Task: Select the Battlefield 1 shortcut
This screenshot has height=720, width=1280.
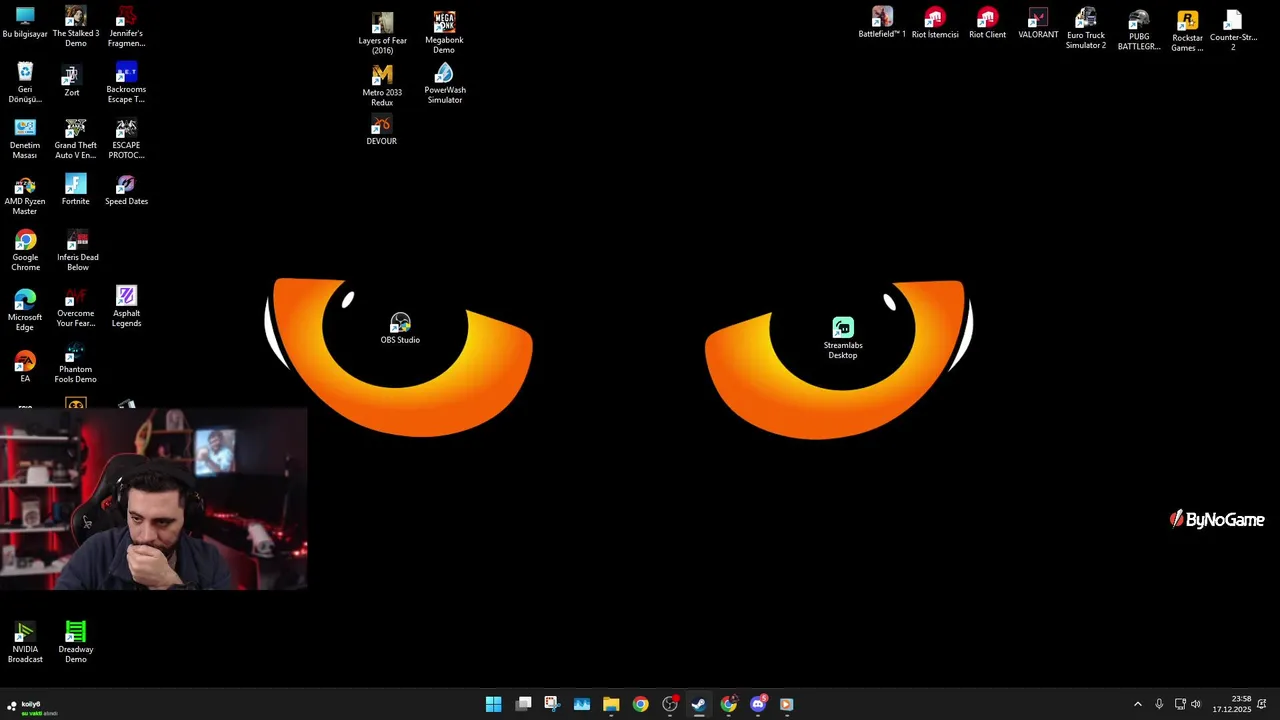Action: [882, 23]
